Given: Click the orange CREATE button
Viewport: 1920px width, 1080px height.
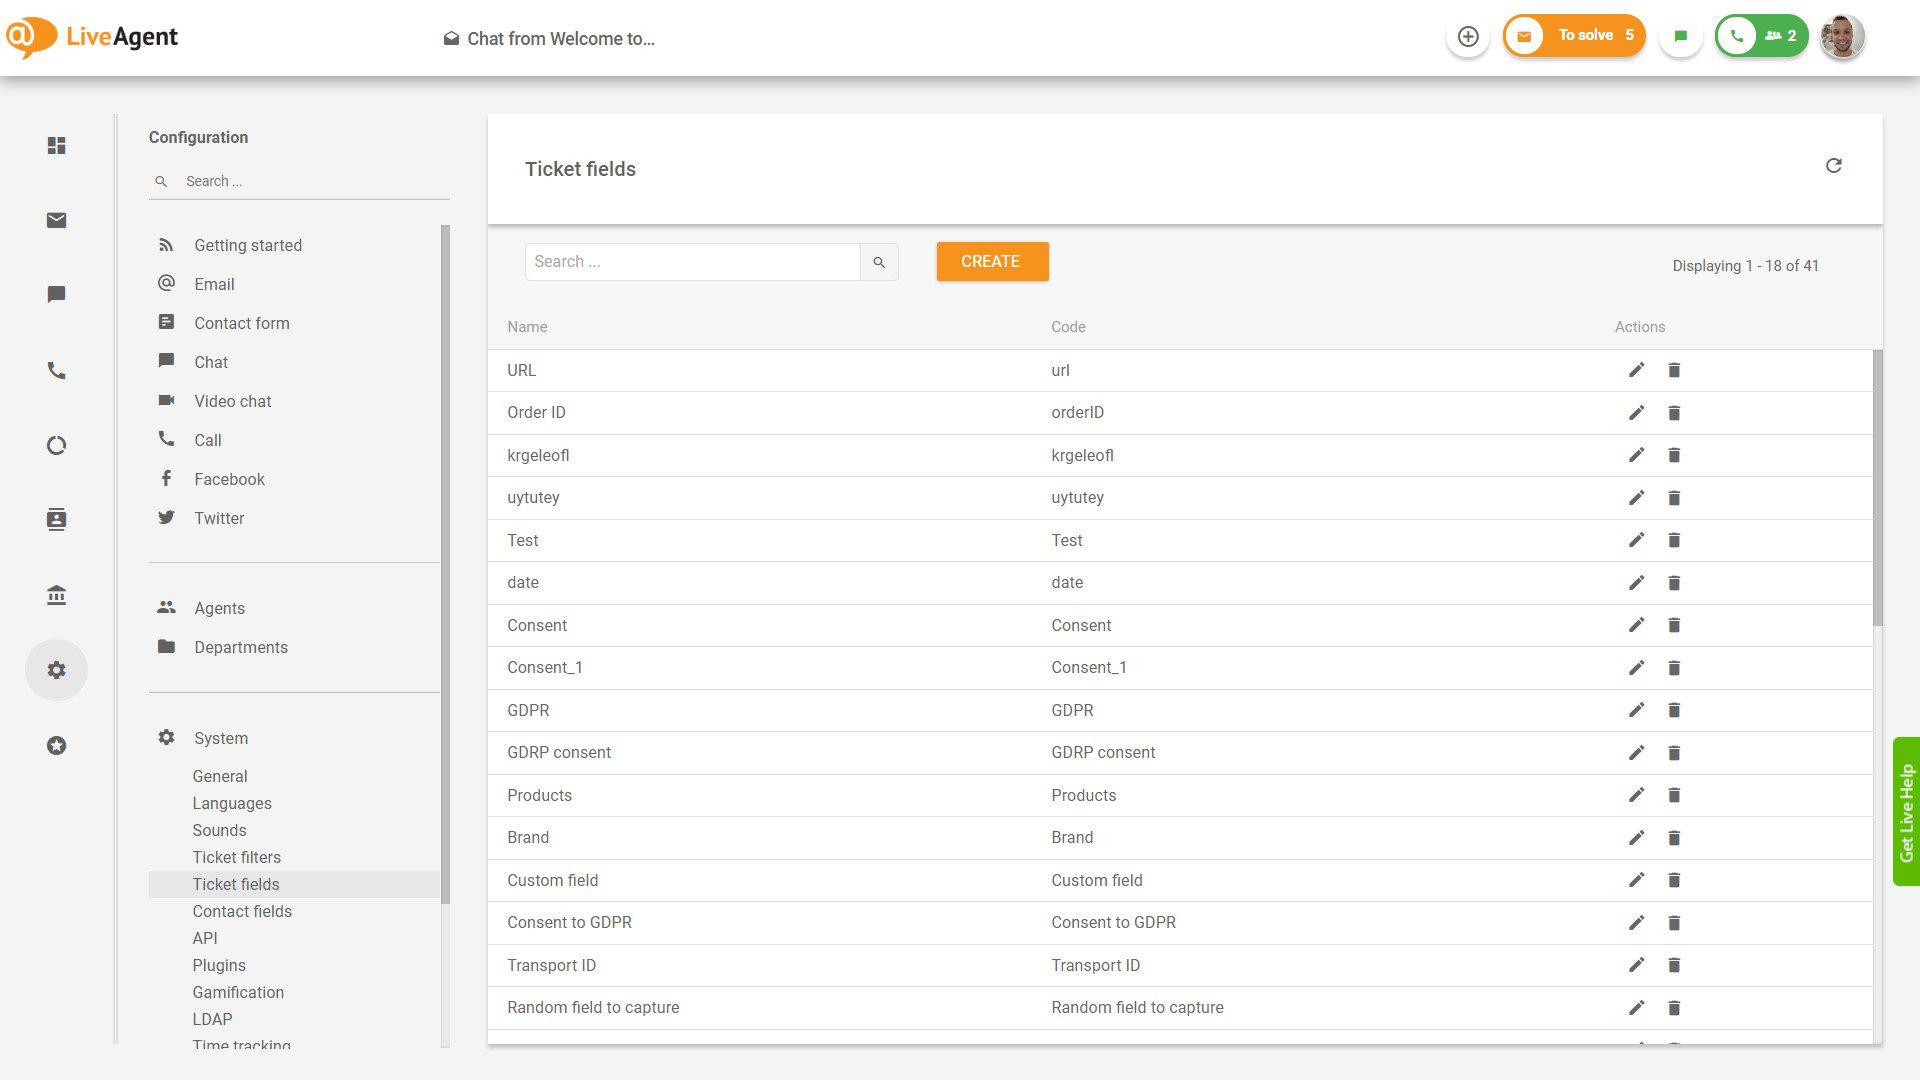Looking at the screenshot, I should 991,261.
